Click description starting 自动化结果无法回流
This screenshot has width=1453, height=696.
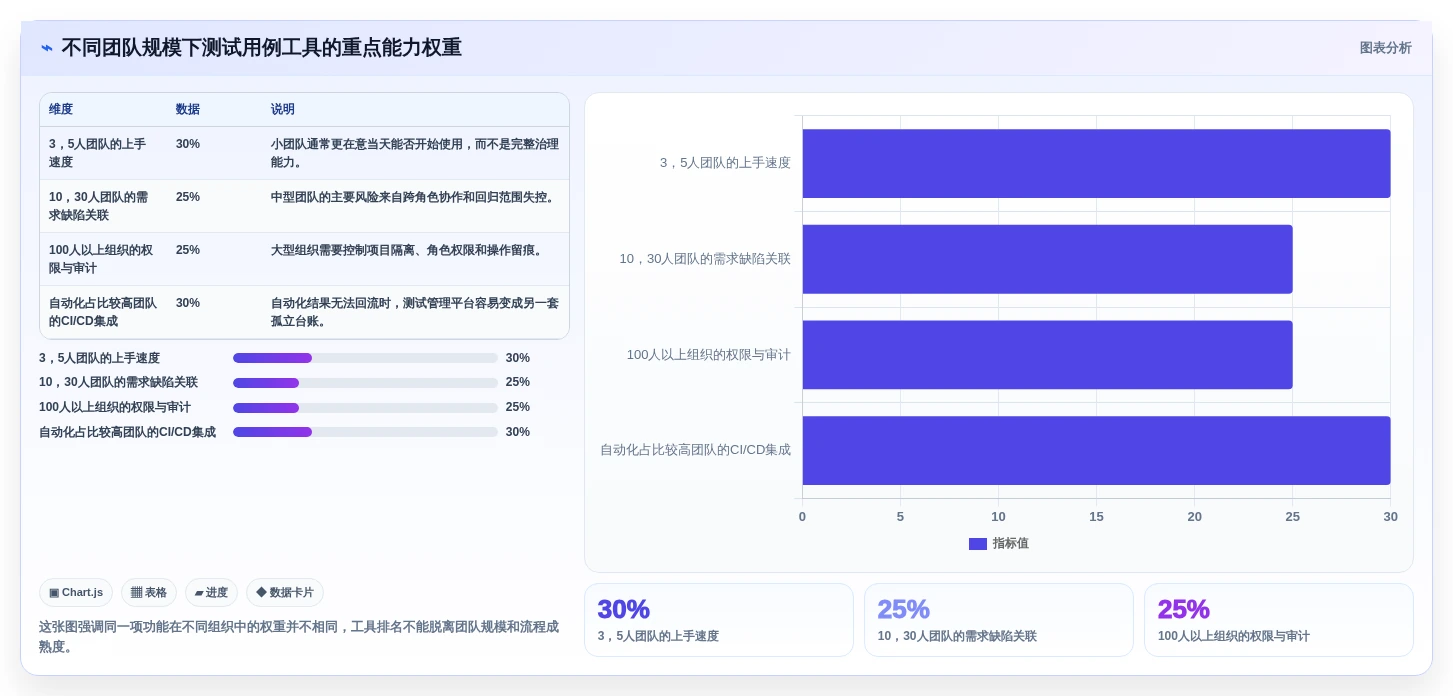coord(414,312)
